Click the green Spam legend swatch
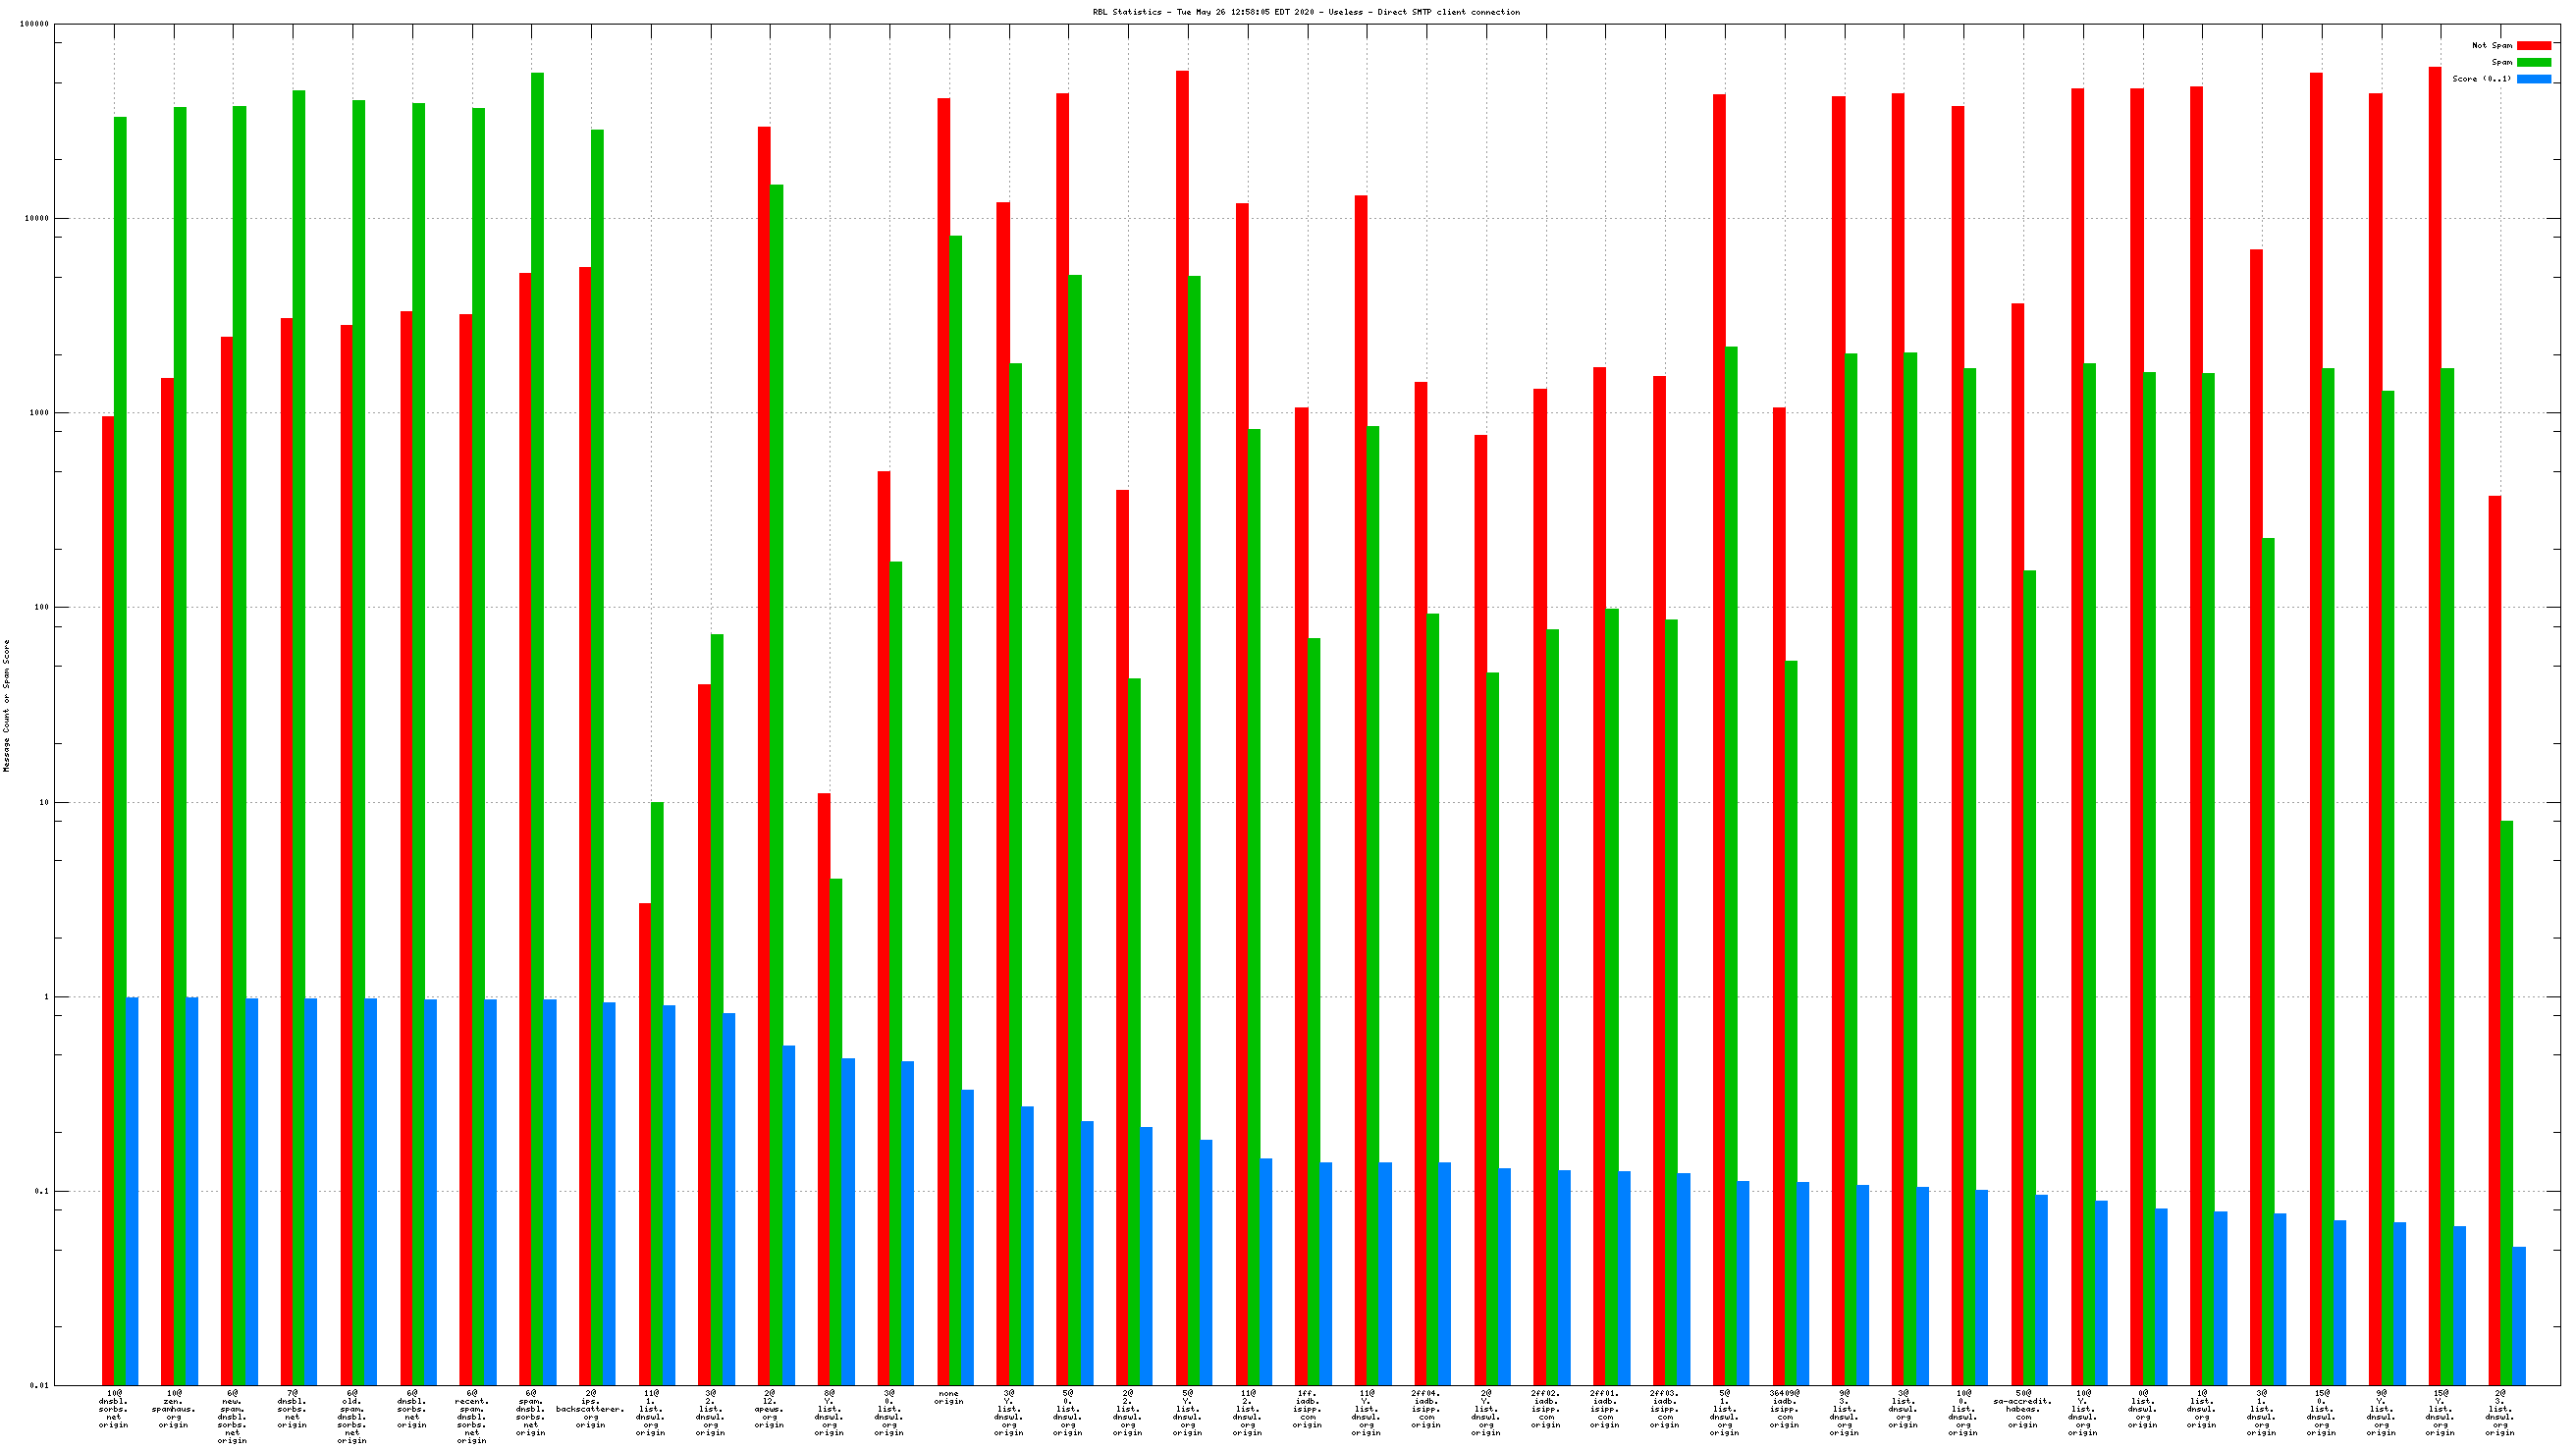This screenshot has width=2576, height=1449. click(x=2533, y=62)
